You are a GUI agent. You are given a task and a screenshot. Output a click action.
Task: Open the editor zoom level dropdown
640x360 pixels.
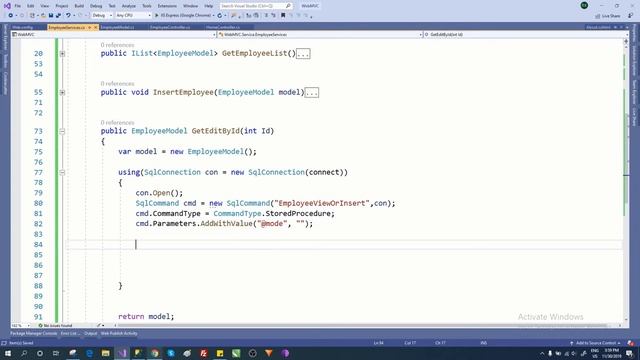tap(21, 326)
